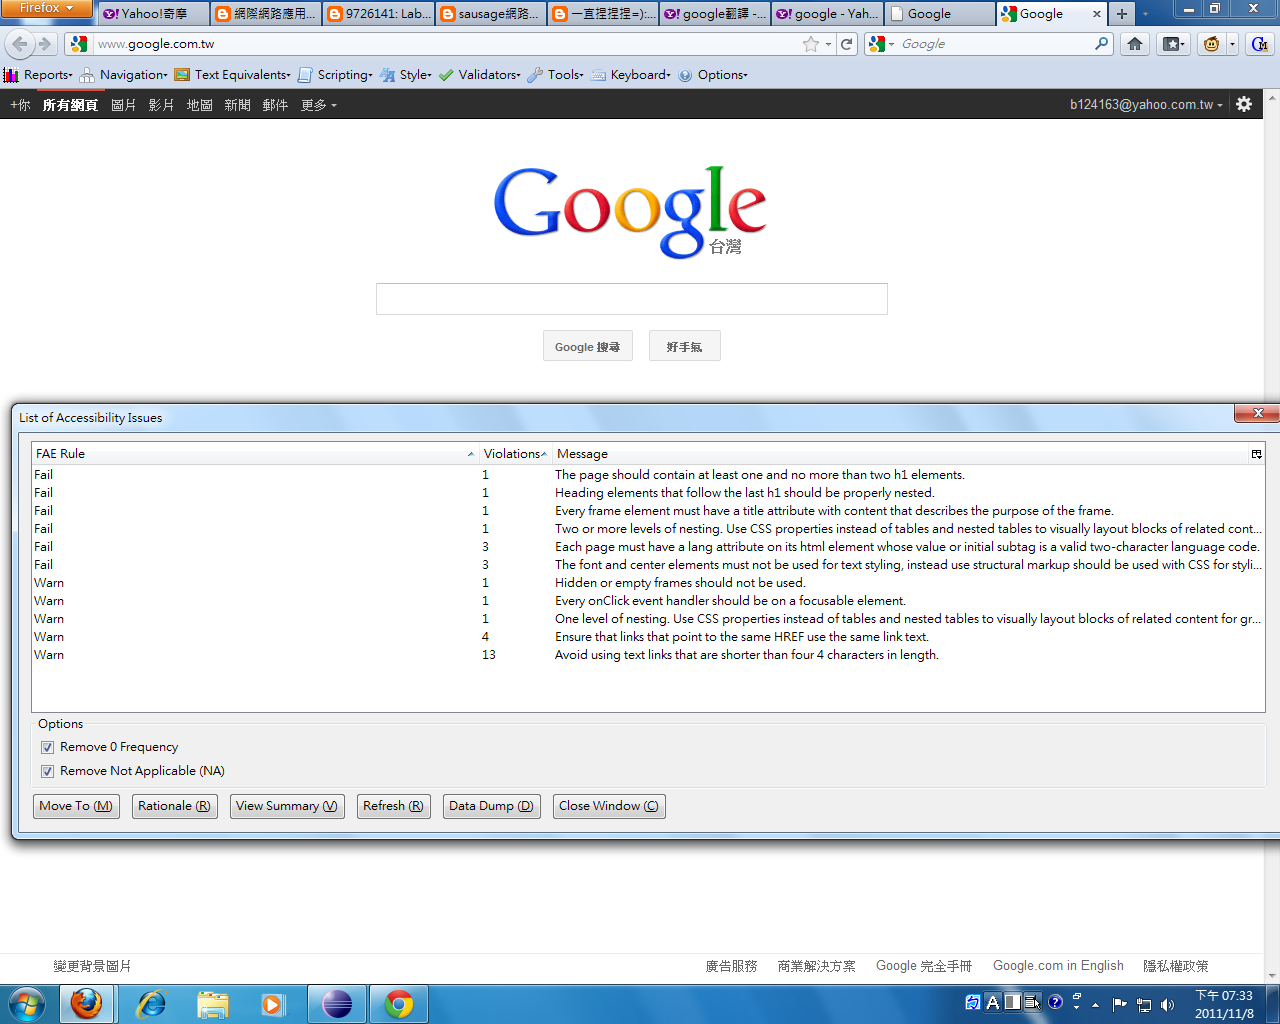
Task: Open Eclipse from the taskbar
Action: click(337, 1004)
